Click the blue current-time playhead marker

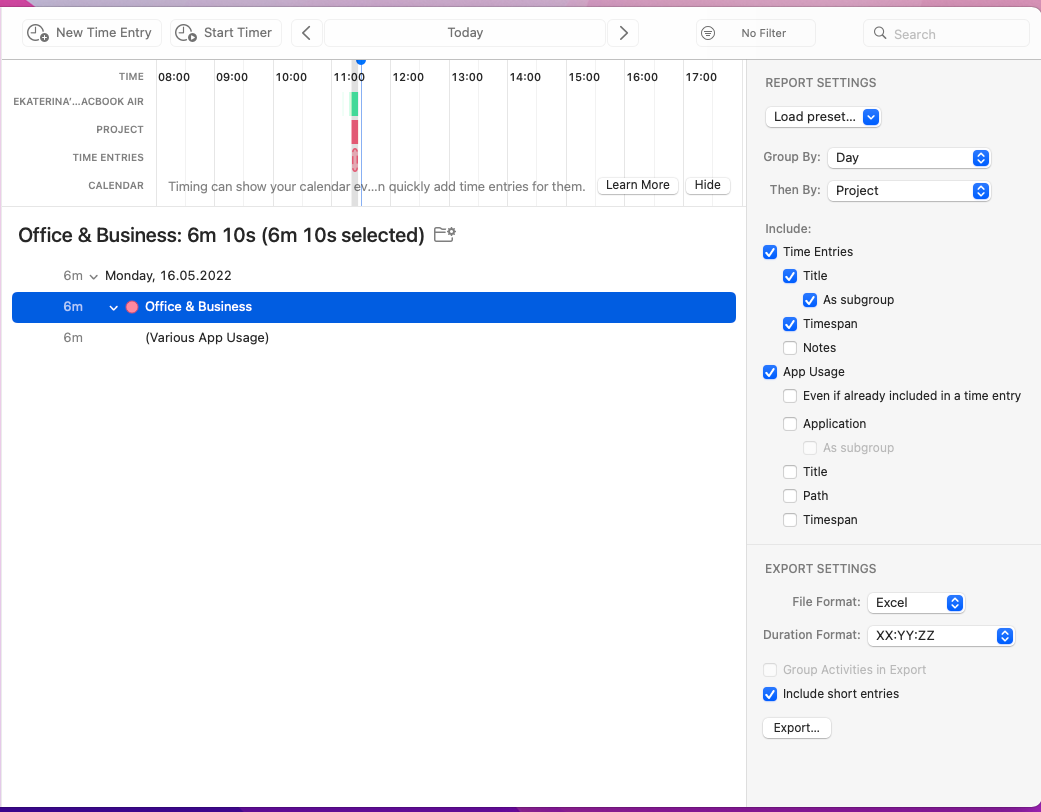(x=360, y=62)
